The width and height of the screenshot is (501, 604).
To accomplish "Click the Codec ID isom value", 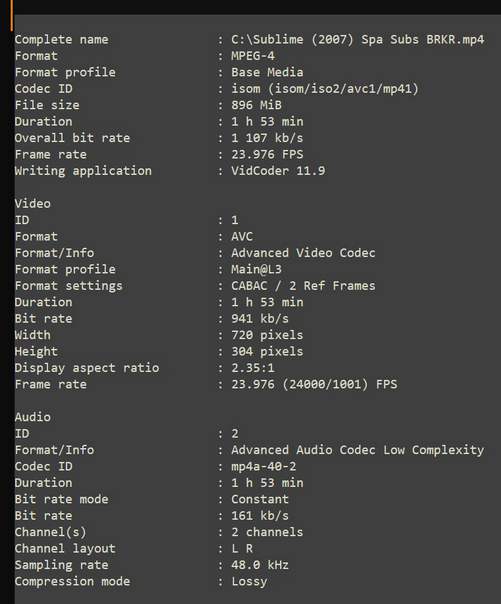I will pos(325,89).
